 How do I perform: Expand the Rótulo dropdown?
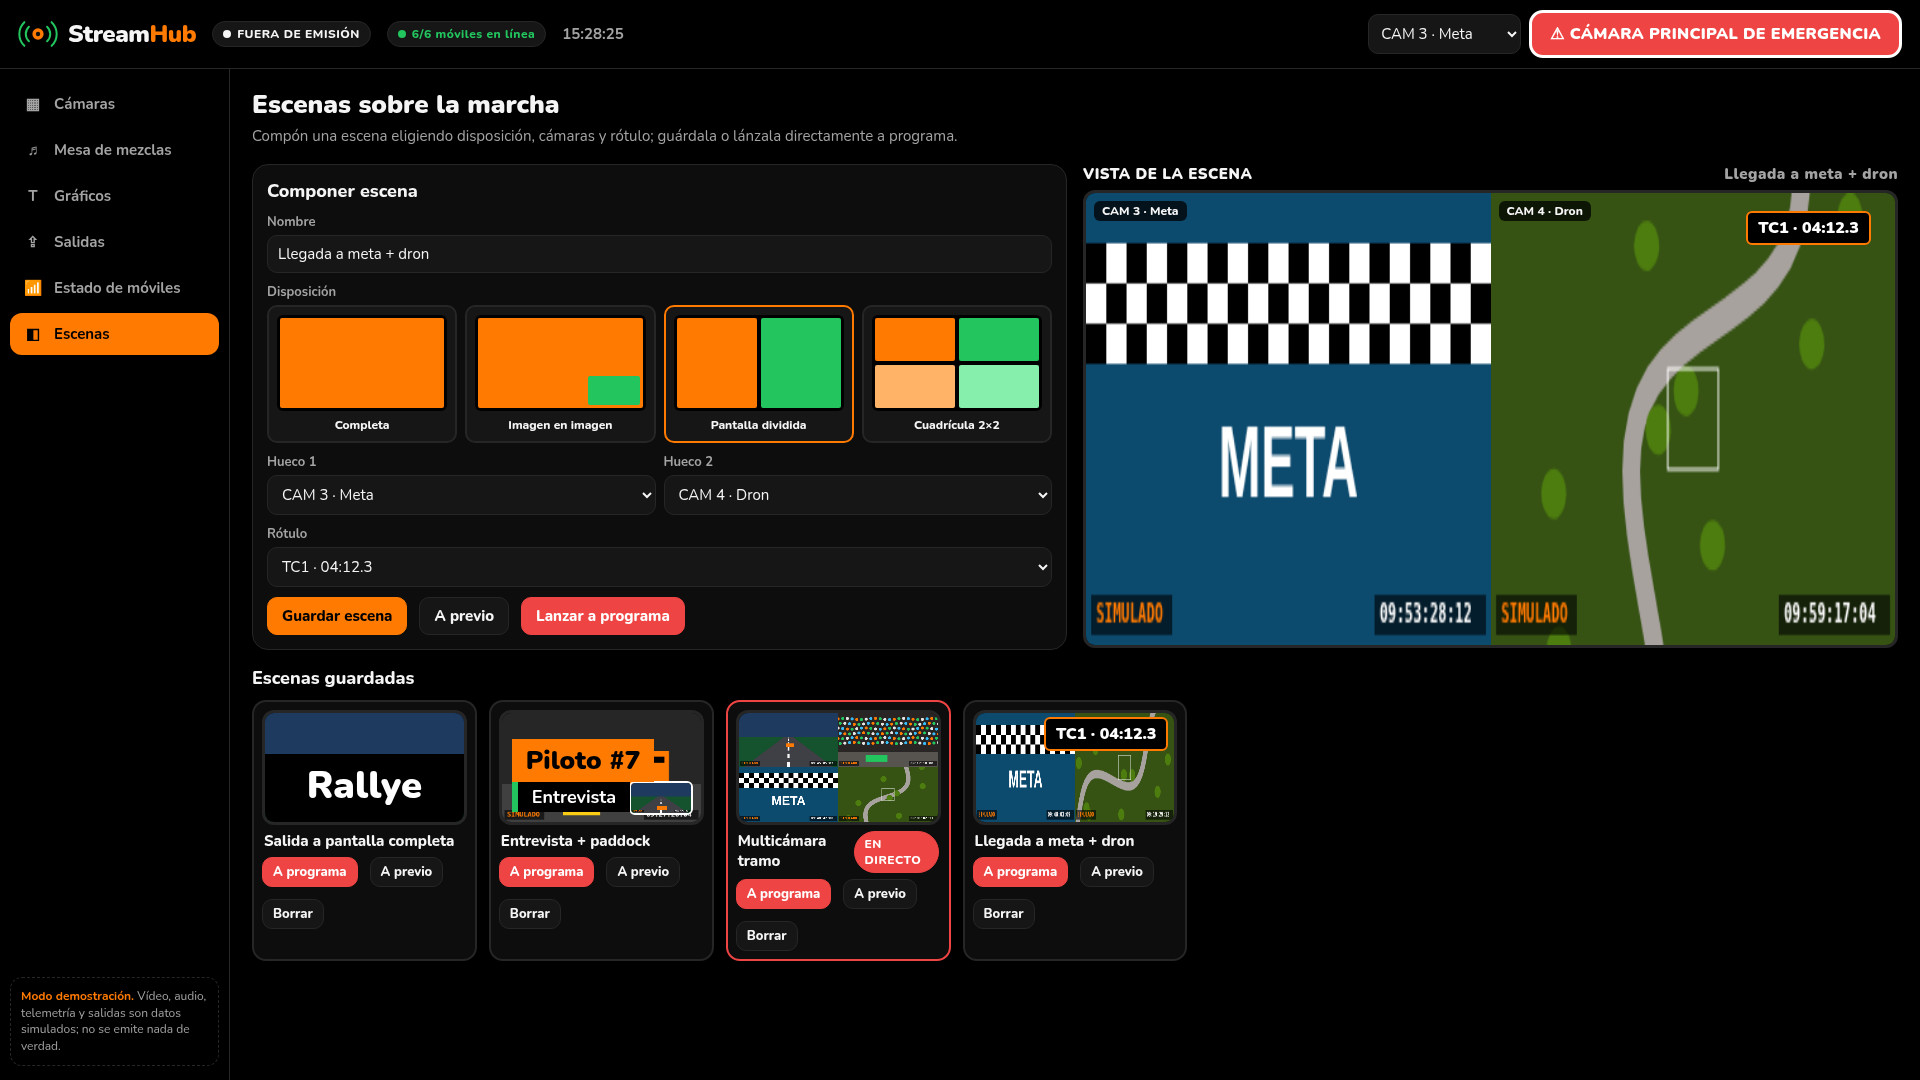click(x=659, y=567)
